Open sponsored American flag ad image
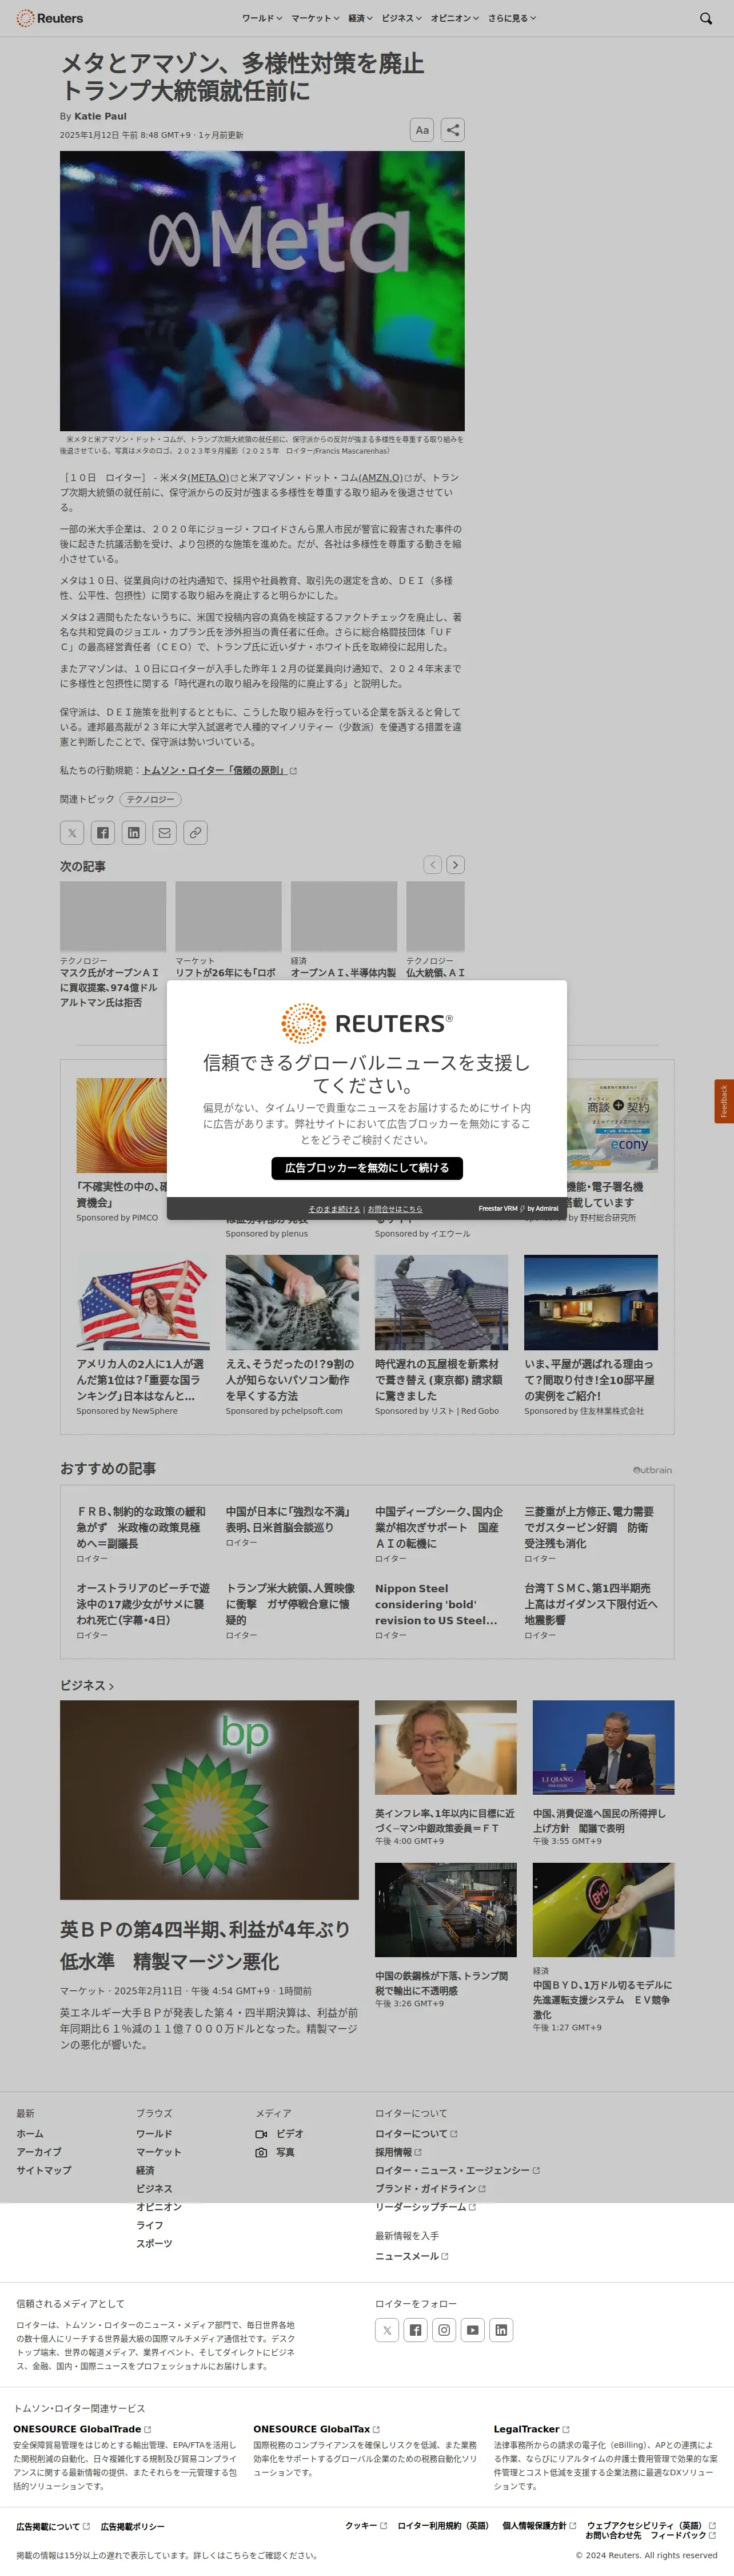The width and height of the screenshot is (734, 2576). 143,1302
